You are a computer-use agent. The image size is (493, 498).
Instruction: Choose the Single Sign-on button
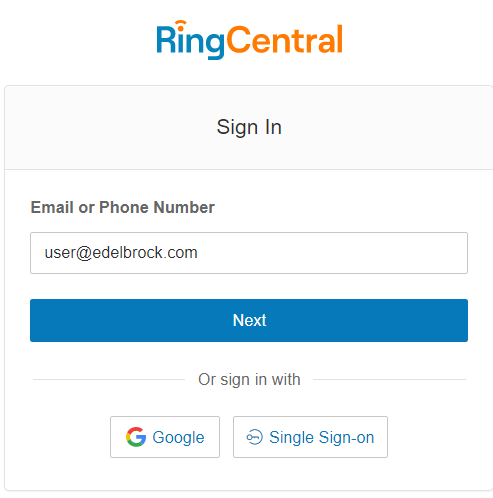pos(310,437)
